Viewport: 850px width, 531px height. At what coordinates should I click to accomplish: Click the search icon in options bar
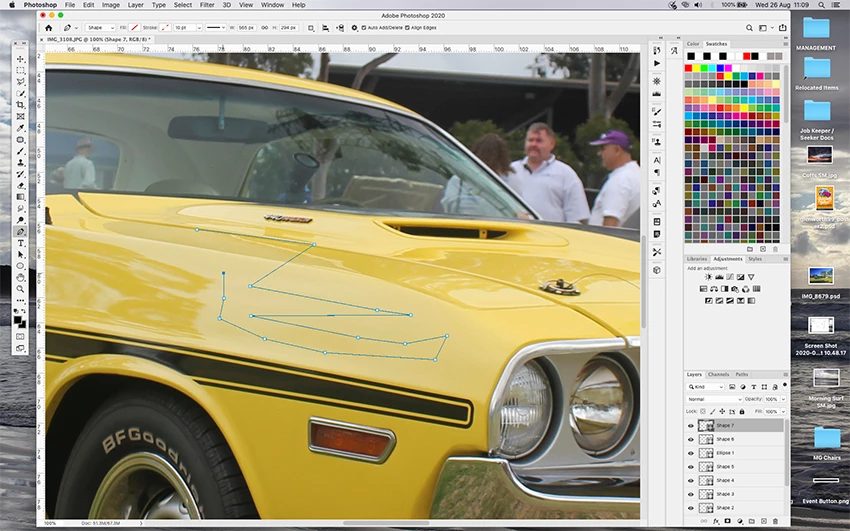749,28
